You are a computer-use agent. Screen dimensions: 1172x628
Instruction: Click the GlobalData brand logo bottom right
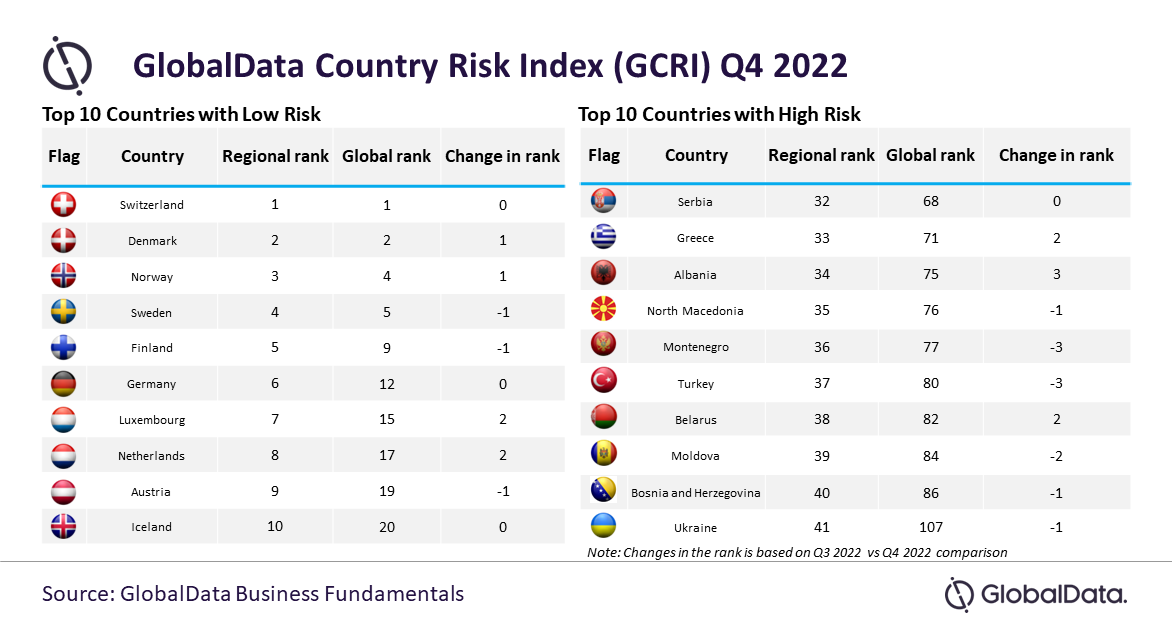(x=1036, y=594)
